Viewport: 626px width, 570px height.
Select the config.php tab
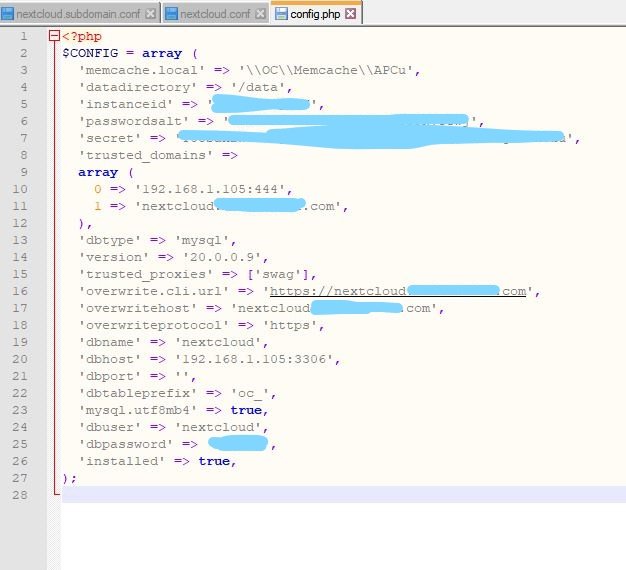click(x=316, y=14)
